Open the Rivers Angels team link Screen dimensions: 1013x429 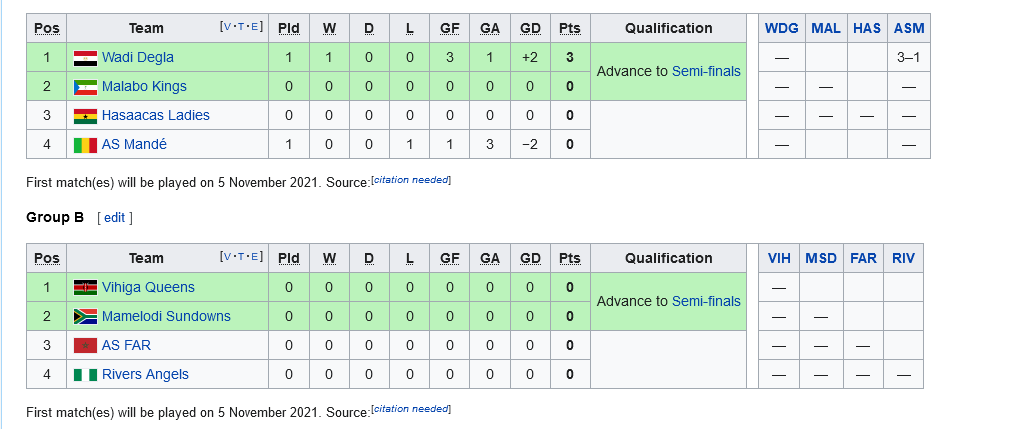pyautogui.click(x=145, y=375)
